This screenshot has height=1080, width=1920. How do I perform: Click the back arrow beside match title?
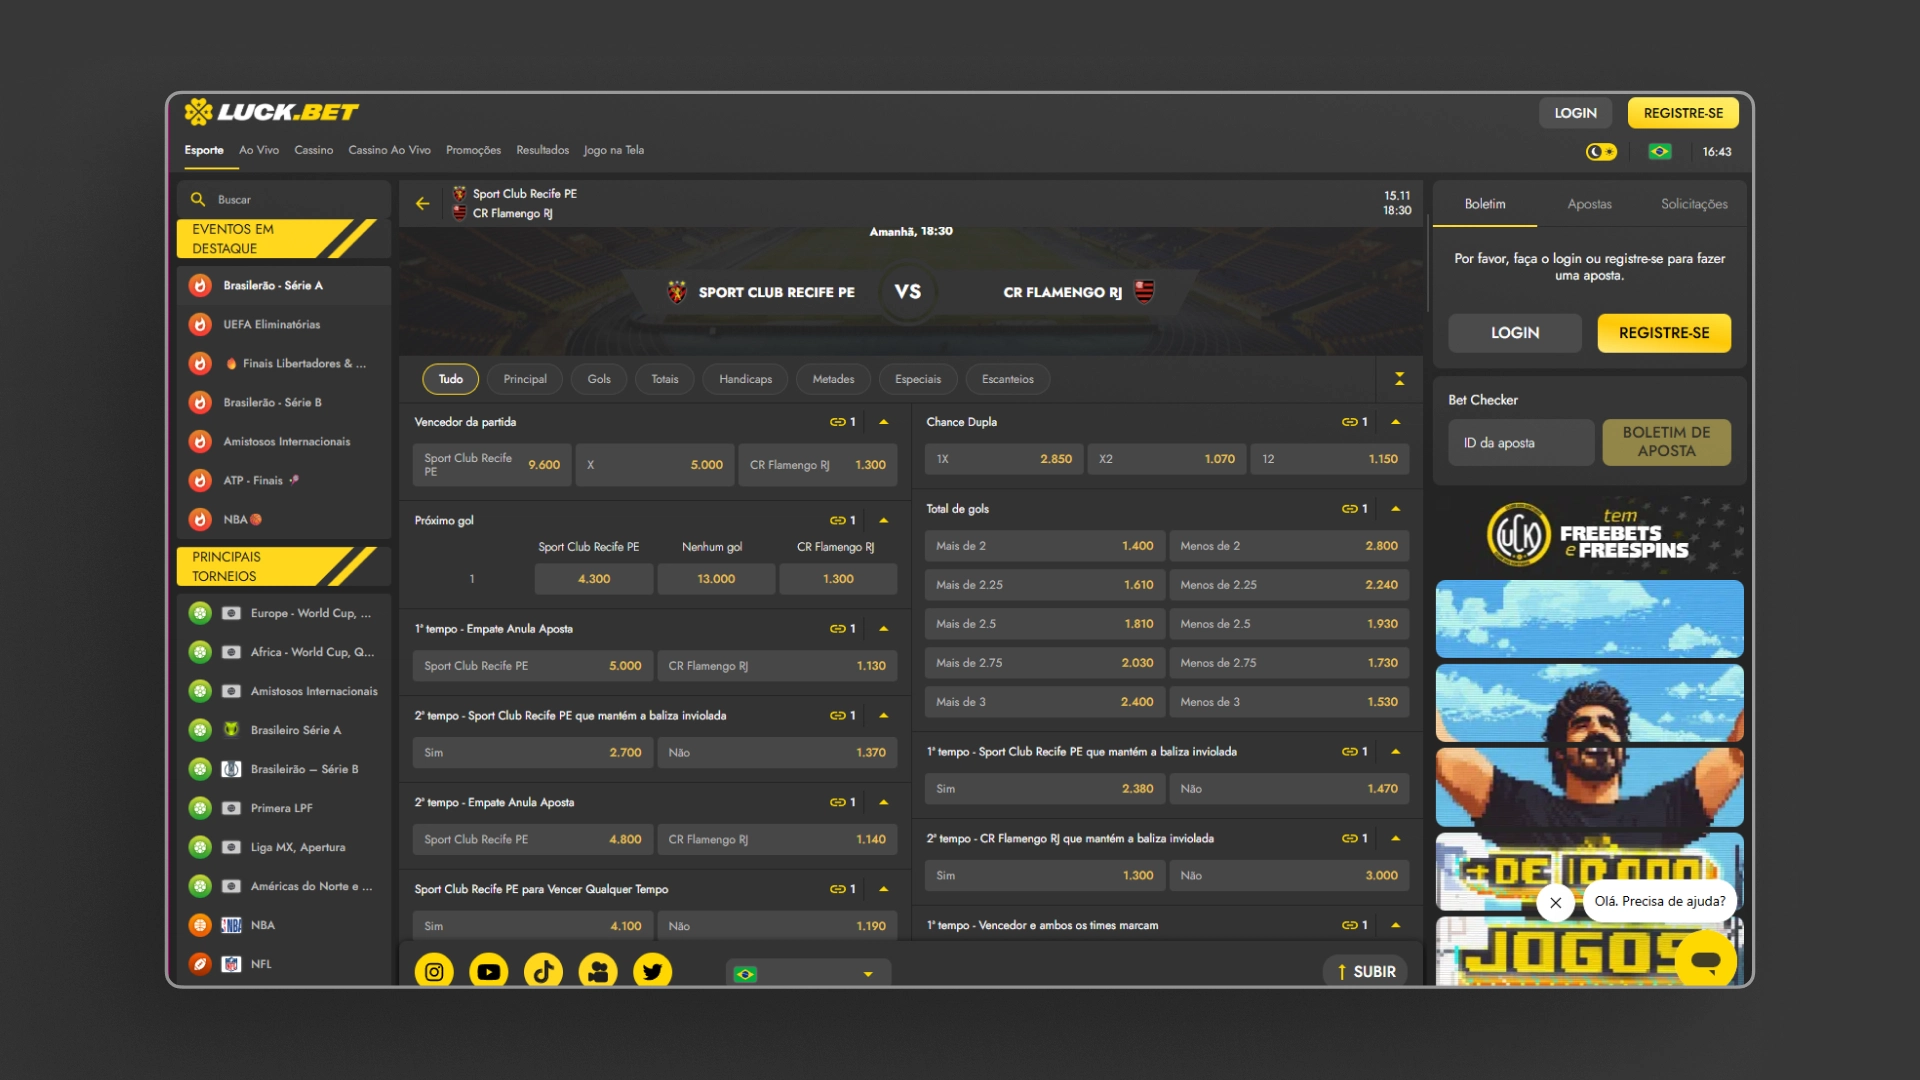423,204
